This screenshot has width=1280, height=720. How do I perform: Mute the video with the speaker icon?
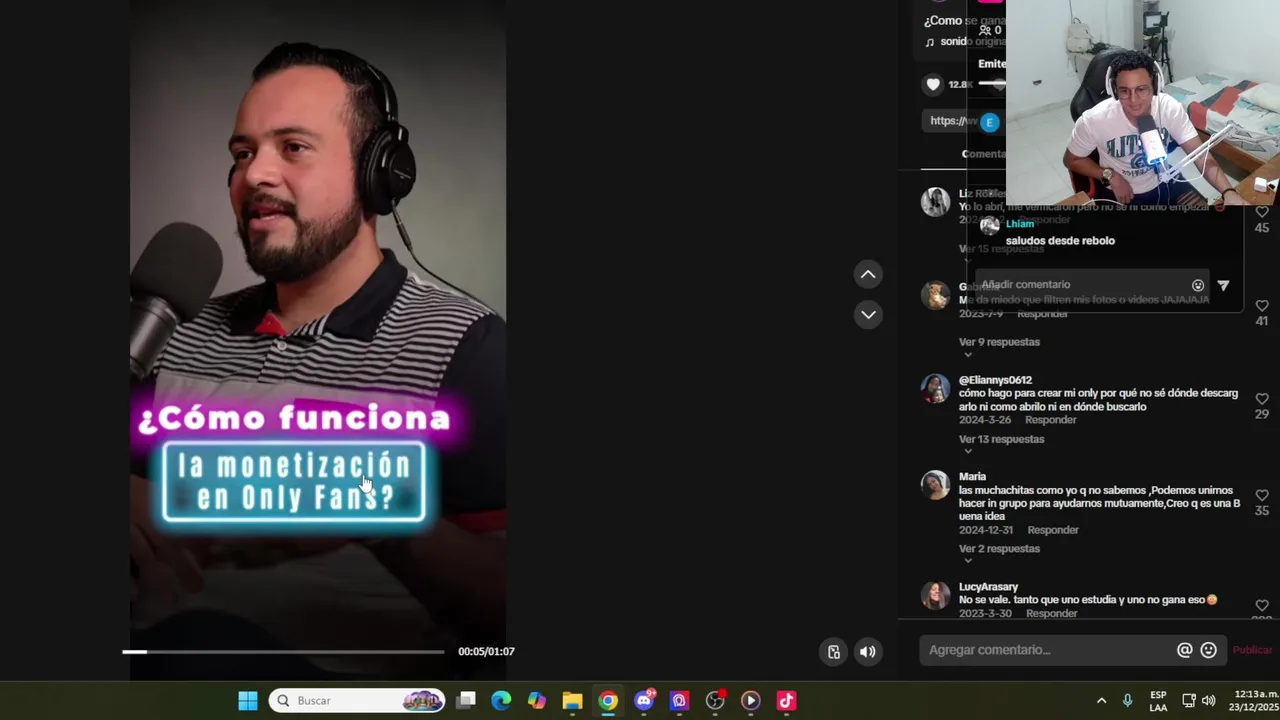(868, 652)
